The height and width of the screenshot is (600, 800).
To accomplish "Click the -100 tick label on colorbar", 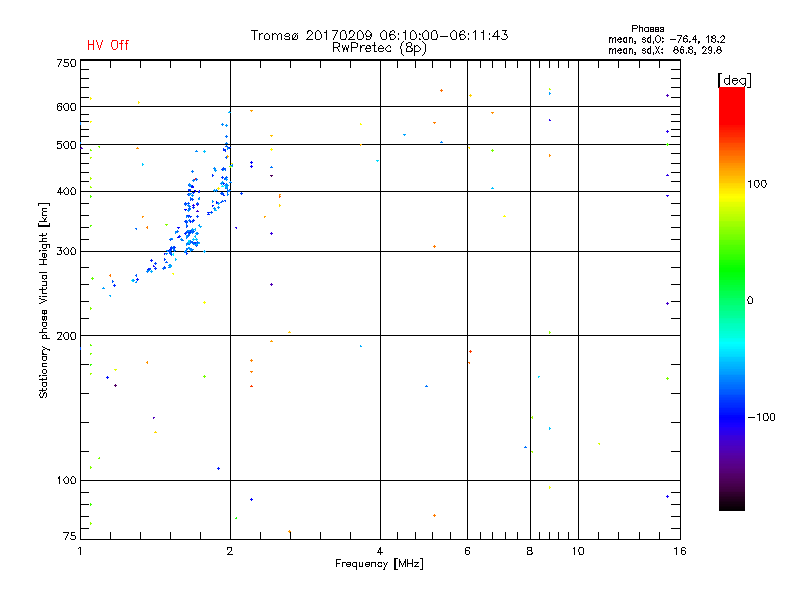I will (x=764, y=417).
